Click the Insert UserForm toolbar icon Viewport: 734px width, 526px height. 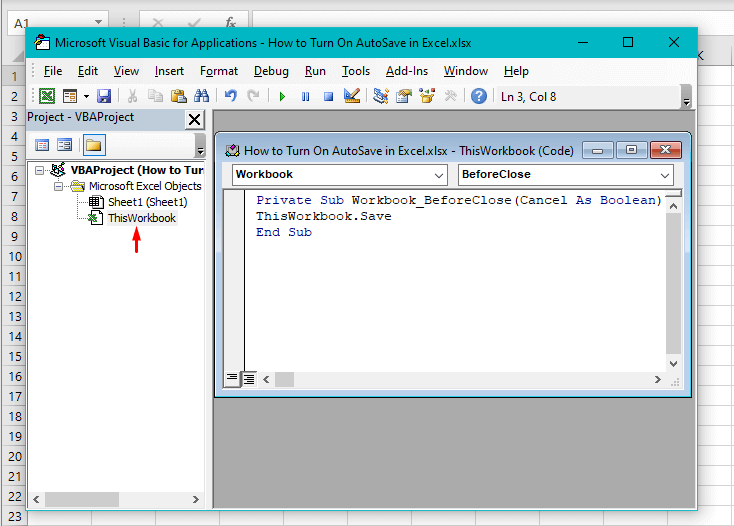point(70,96)
